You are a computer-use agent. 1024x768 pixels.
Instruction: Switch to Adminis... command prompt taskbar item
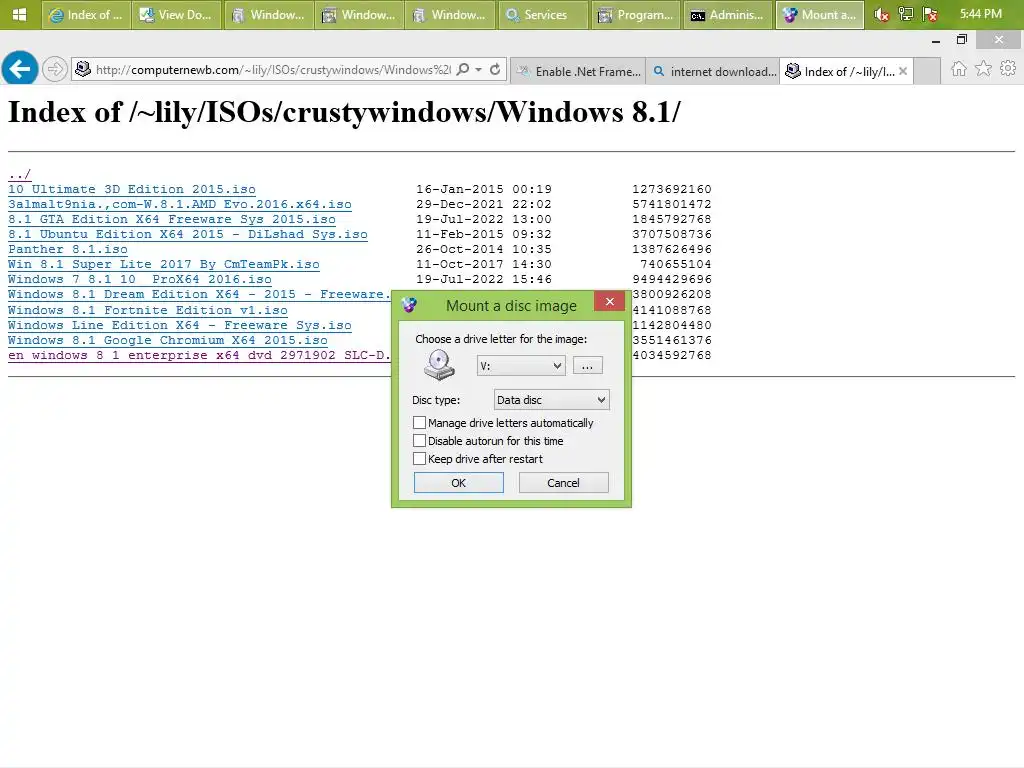[727, 14]
